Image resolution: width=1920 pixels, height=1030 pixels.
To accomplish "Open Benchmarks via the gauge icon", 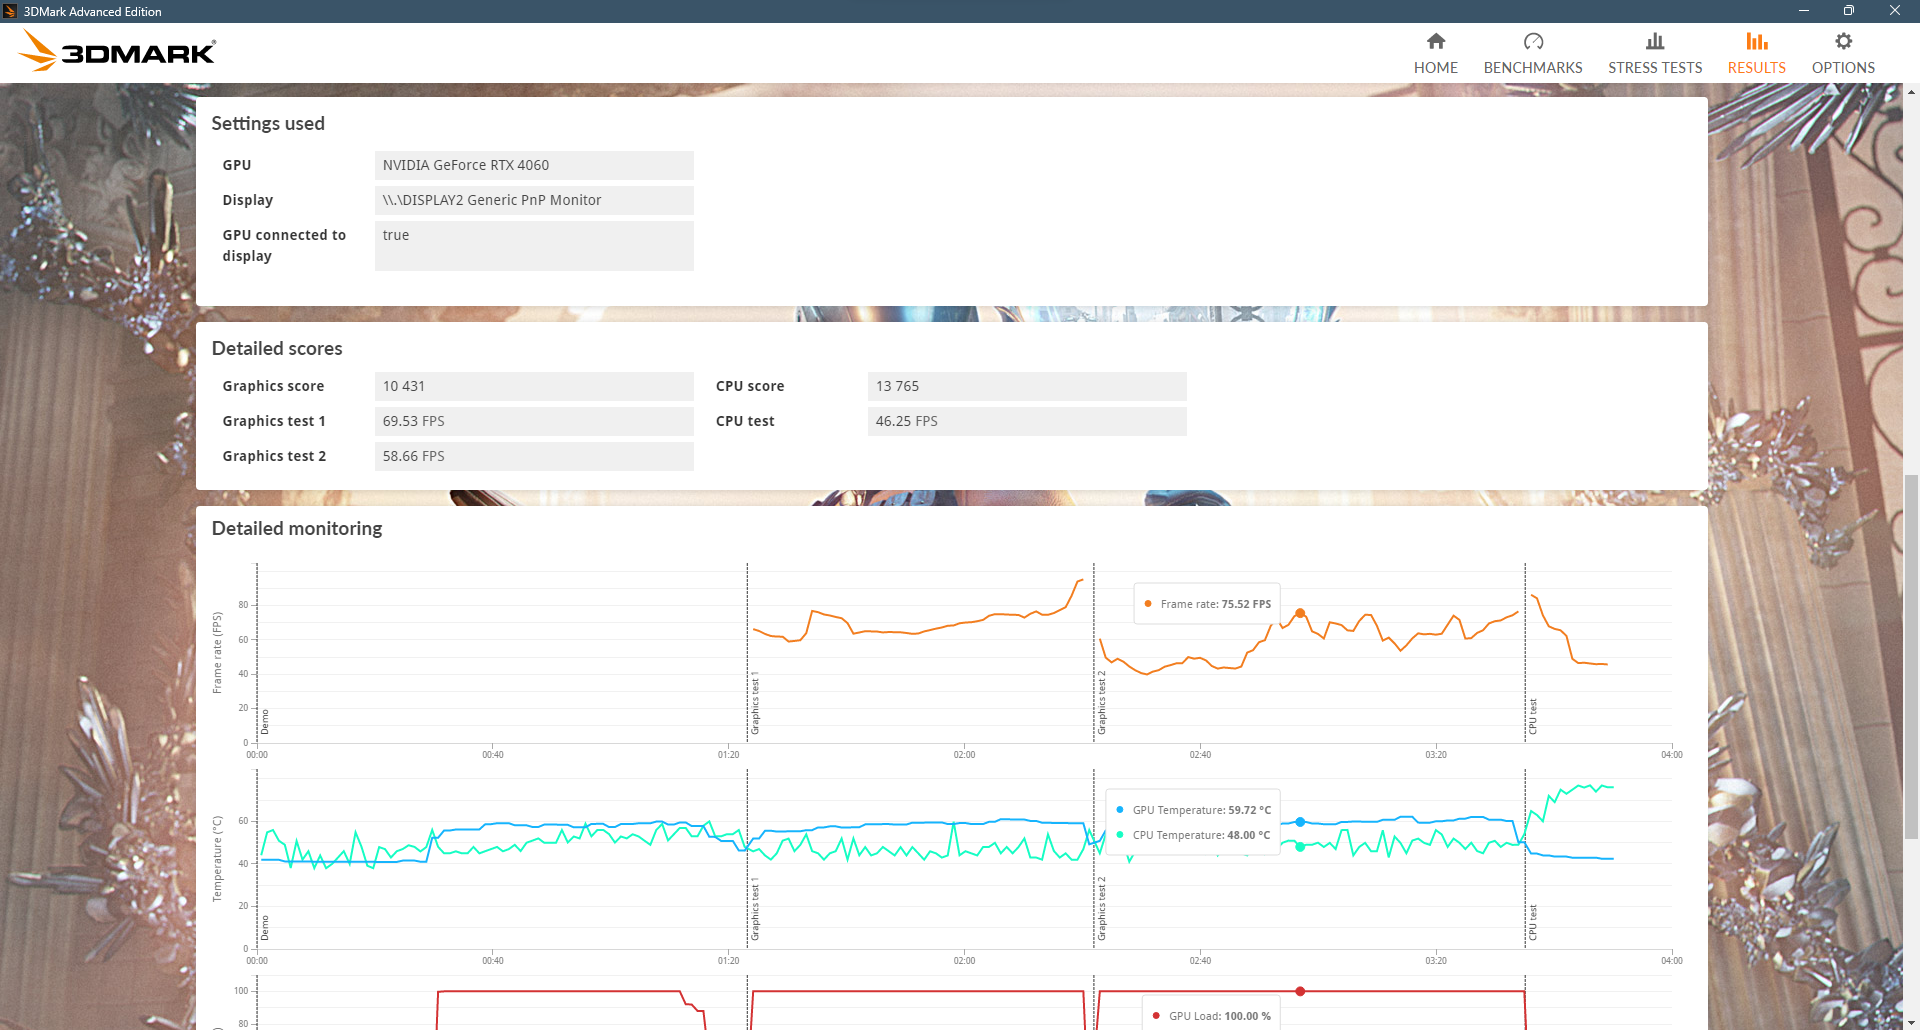I will pyautogui.click(x=1532, y=41).
